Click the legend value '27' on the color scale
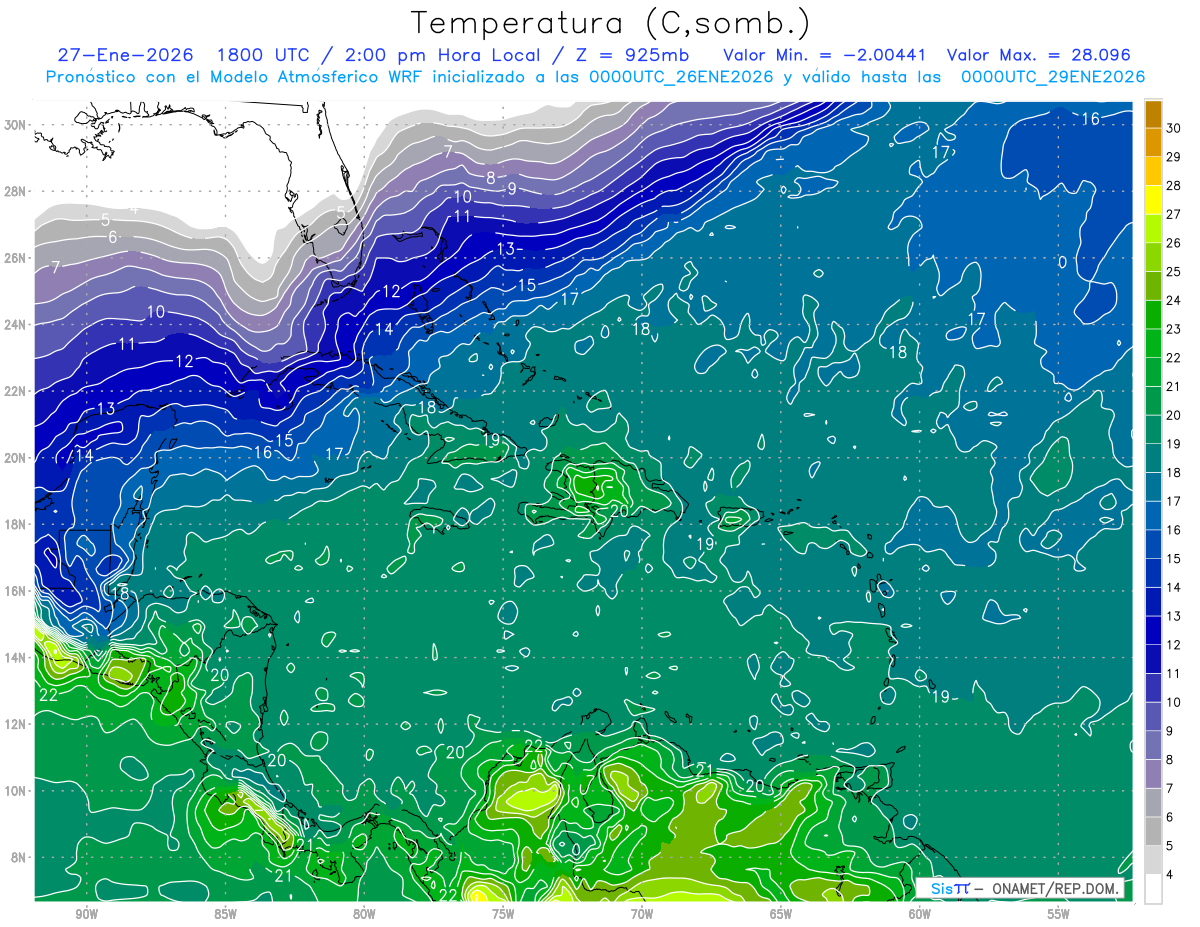 1175,214
